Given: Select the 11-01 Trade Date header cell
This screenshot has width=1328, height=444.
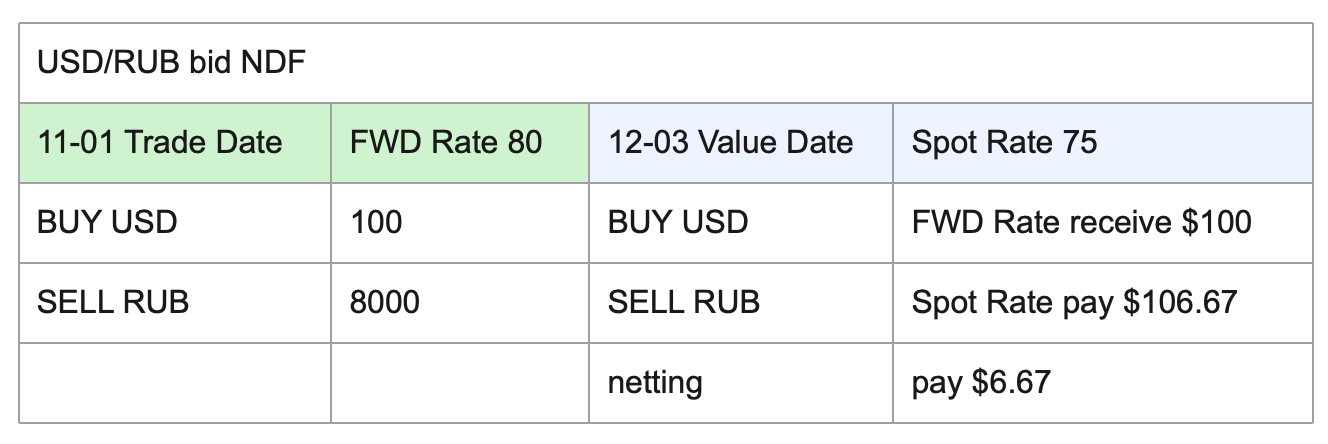Looking at the screenshot, I should point(159,142).
